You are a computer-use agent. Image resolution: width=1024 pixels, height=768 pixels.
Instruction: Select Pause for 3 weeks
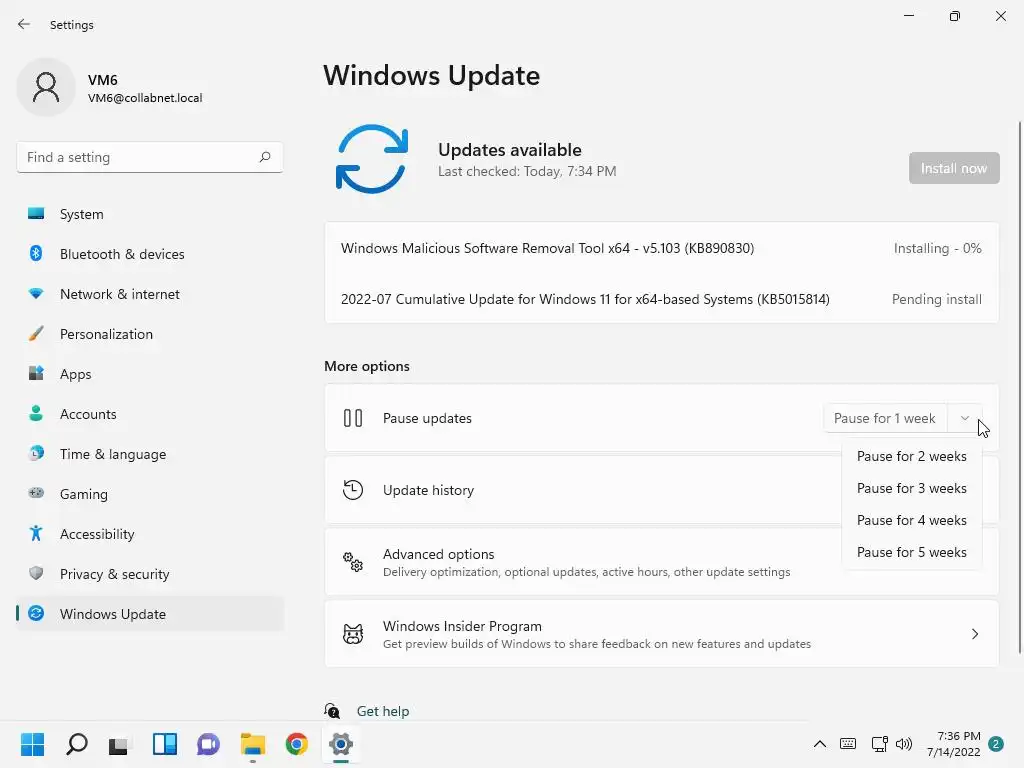pyautogui.click(x=912, y=488)
